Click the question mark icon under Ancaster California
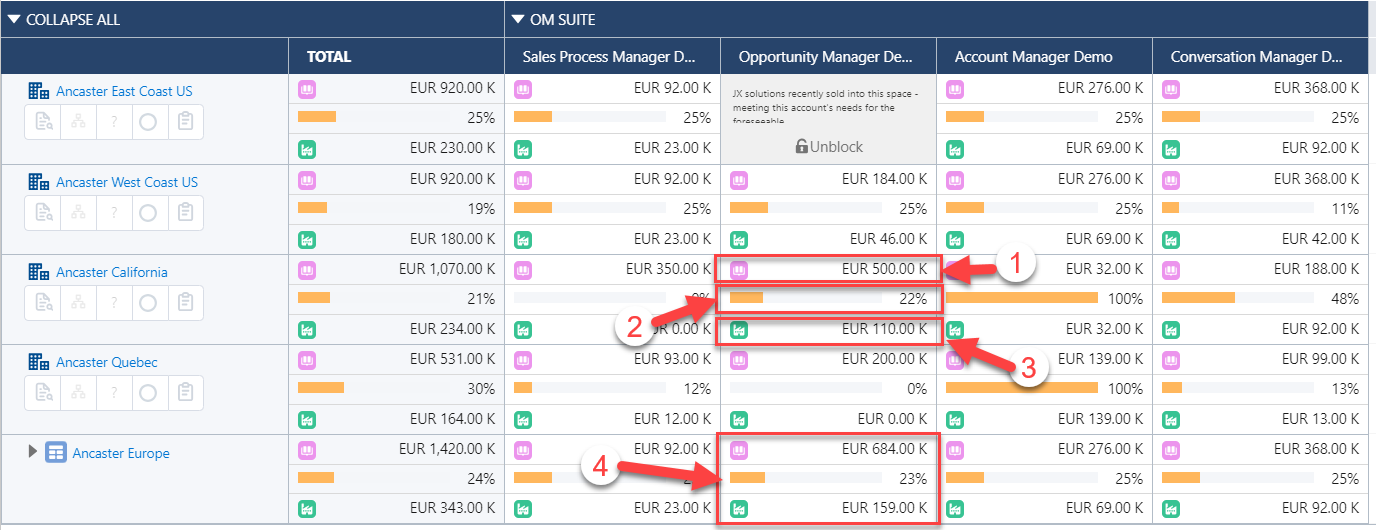 pyautogui.click(x=114, y=303)
